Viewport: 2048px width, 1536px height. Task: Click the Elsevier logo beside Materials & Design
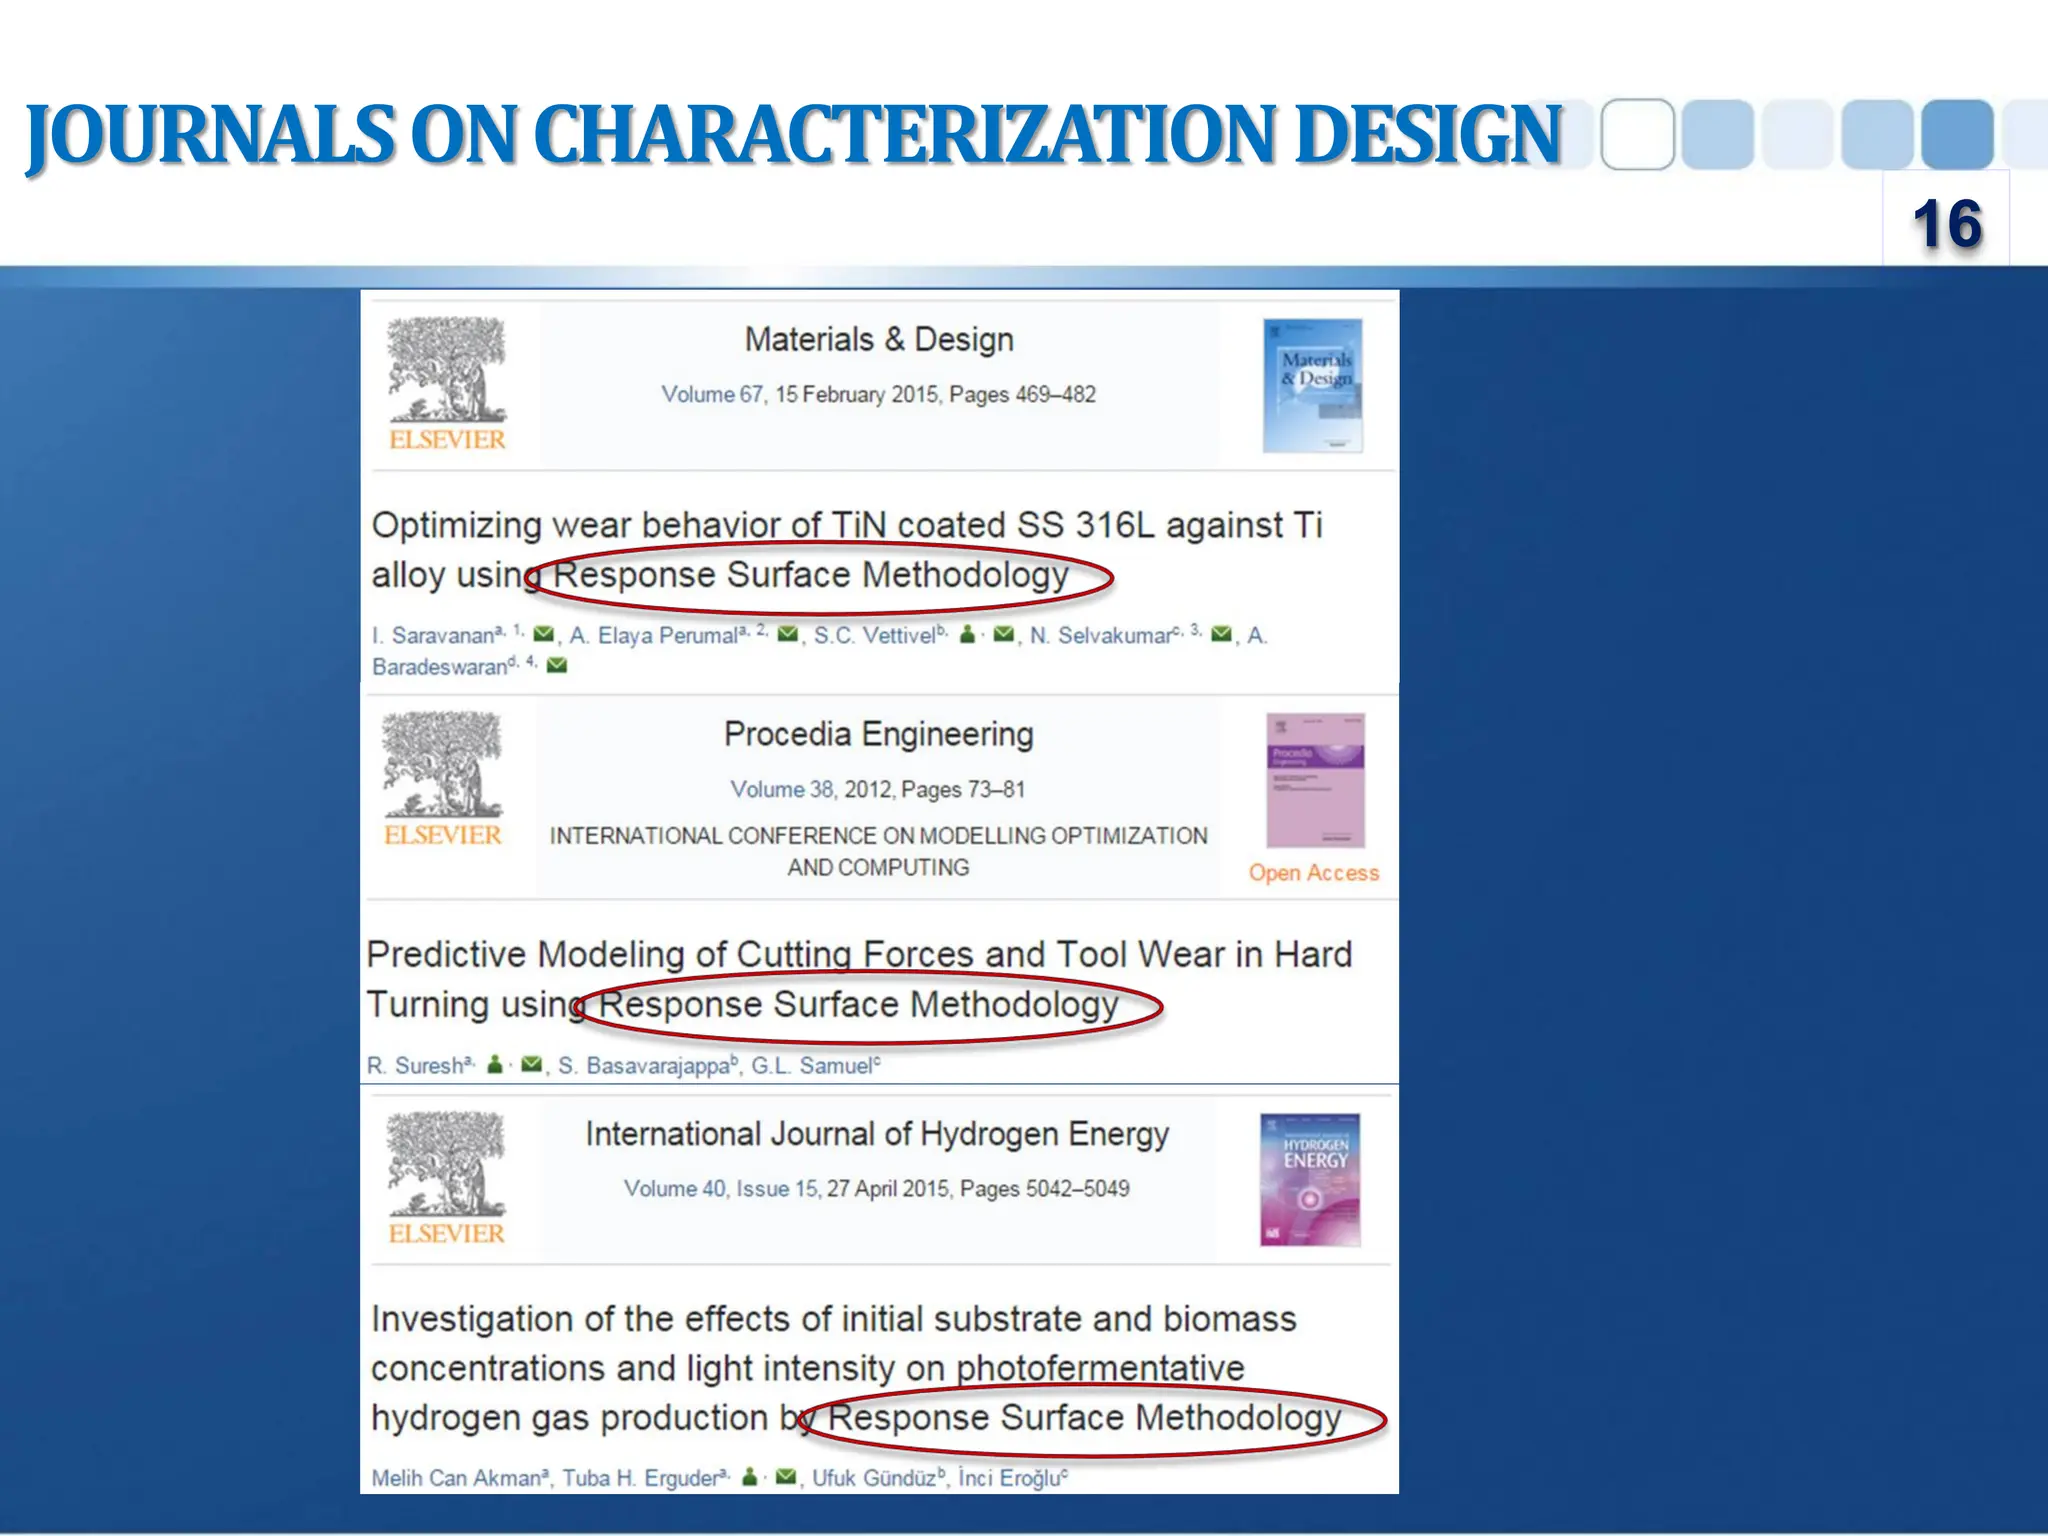447,385
